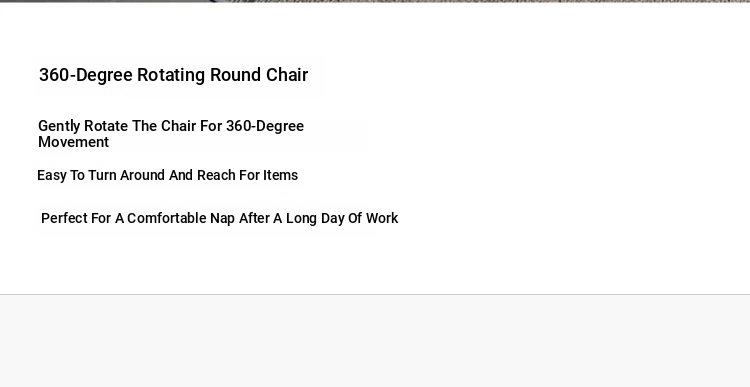The width and height of the screenshot is (750, 387).
Task: Click the word 'Work' ending the last line
Action: pos(382,218)
